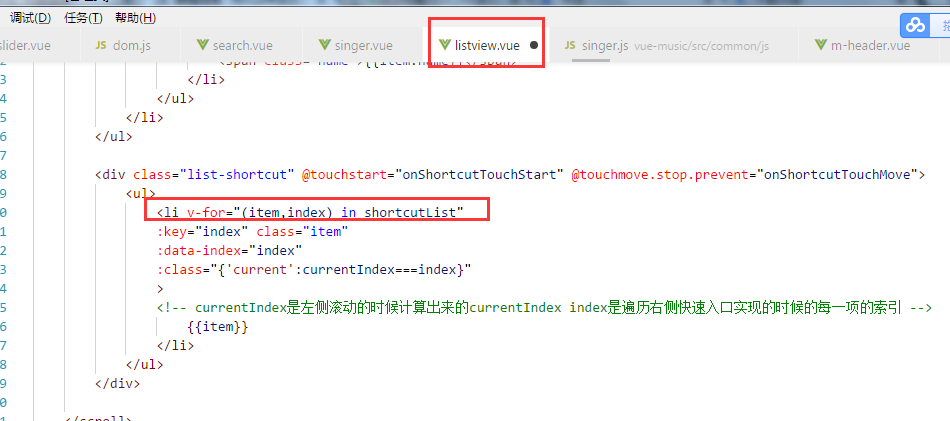This screenshot has width=950, height=421.
Task: Click the blue Baidu cloud icon
Action: point(916,25)
